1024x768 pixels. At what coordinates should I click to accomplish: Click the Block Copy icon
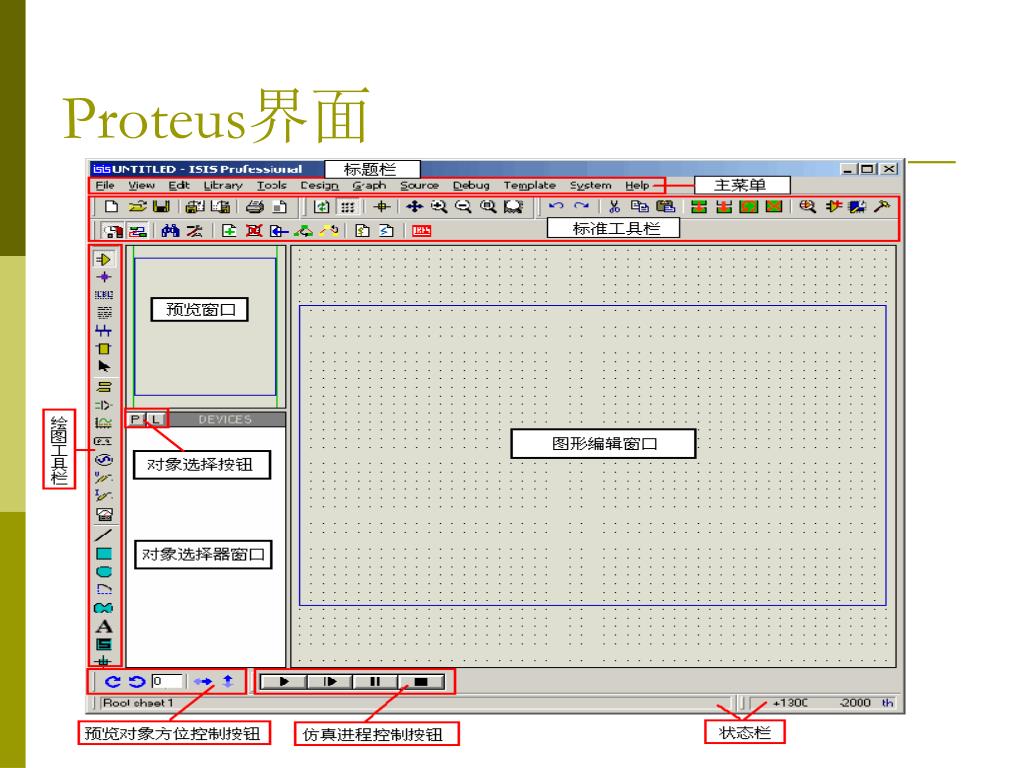699,207
